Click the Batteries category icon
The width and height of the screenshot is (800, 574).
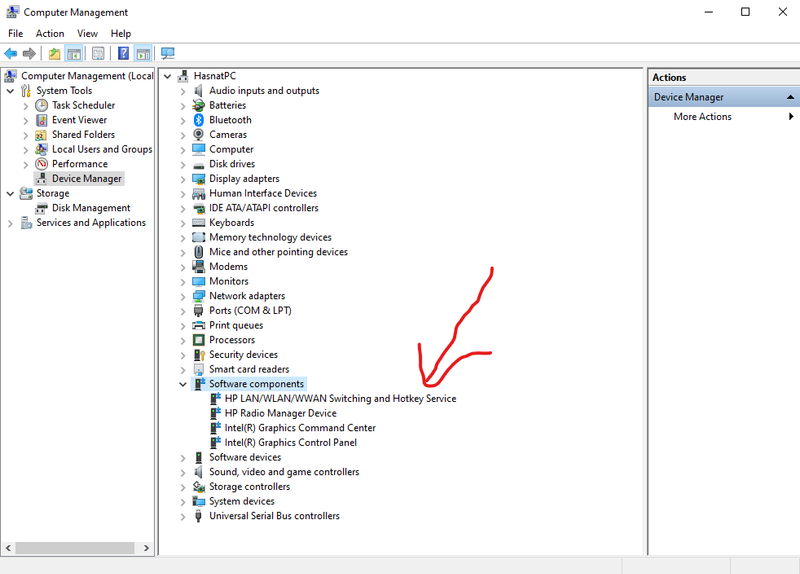[198, 105]
